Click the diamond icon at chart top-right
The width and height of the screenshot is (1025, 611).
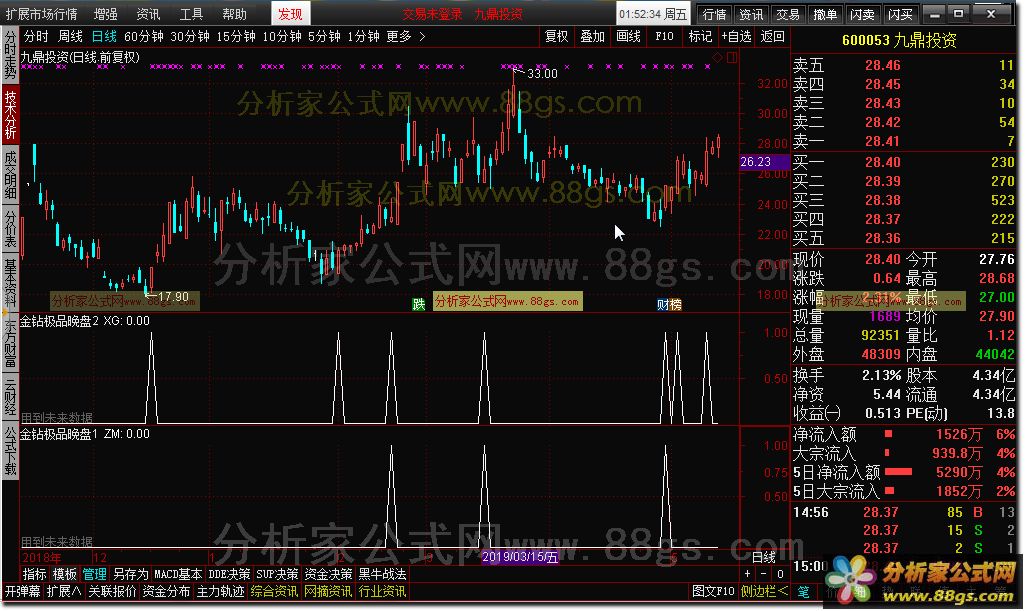click(x=718, y=58)
